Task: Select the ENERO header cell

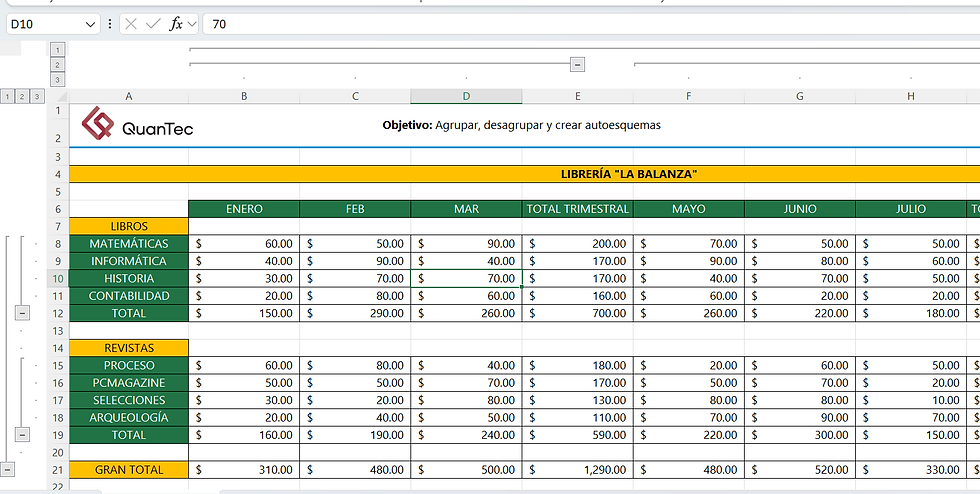Action: pyautogui.click(x=244, y=209)
